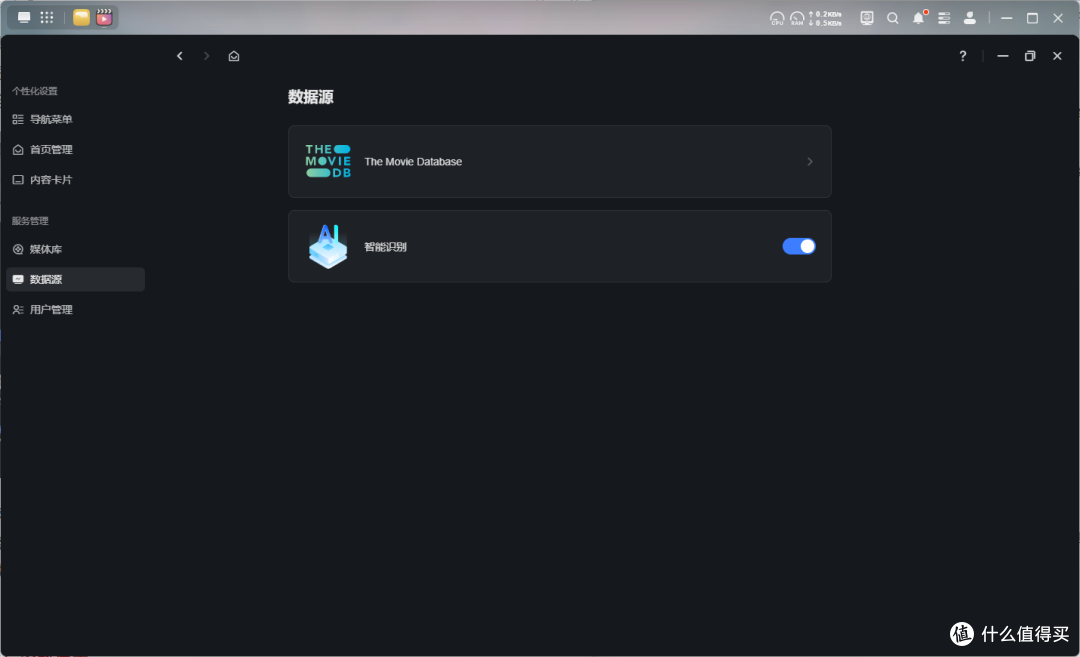1080x657 pixels.
Task: Open The Movie Database source card
Action: pyautogui.click(x=559, y=161)
